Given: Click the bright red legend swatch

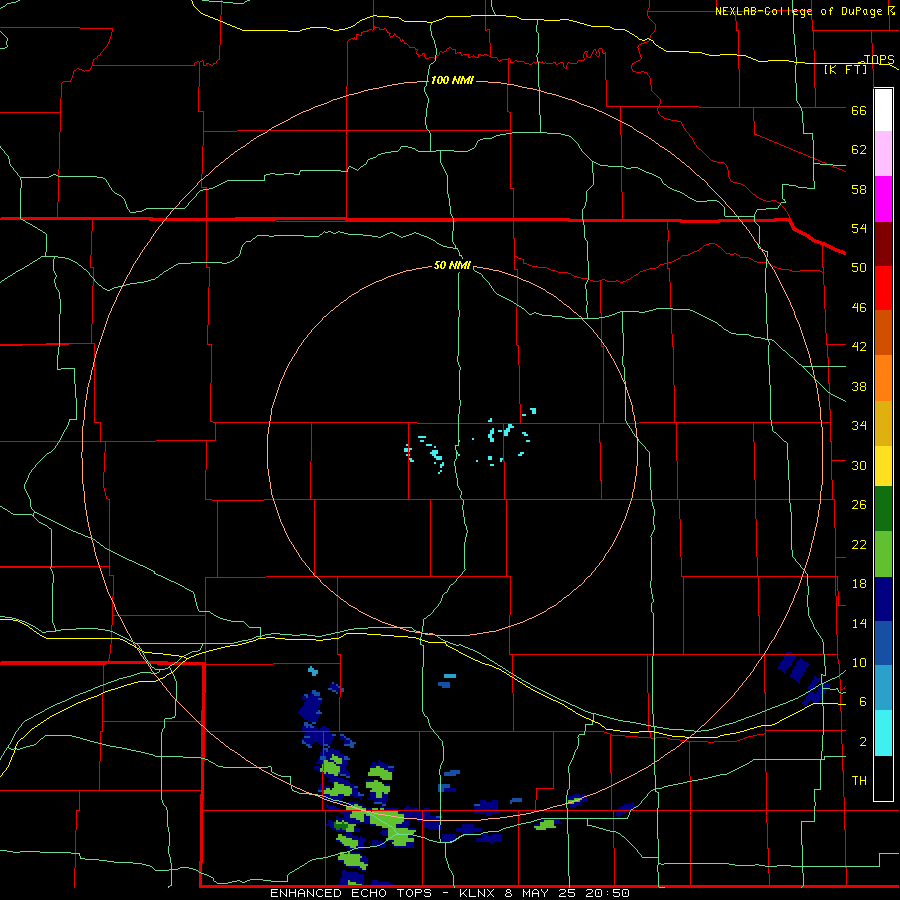Looking at the screenshot, I should tap(883, 288).
